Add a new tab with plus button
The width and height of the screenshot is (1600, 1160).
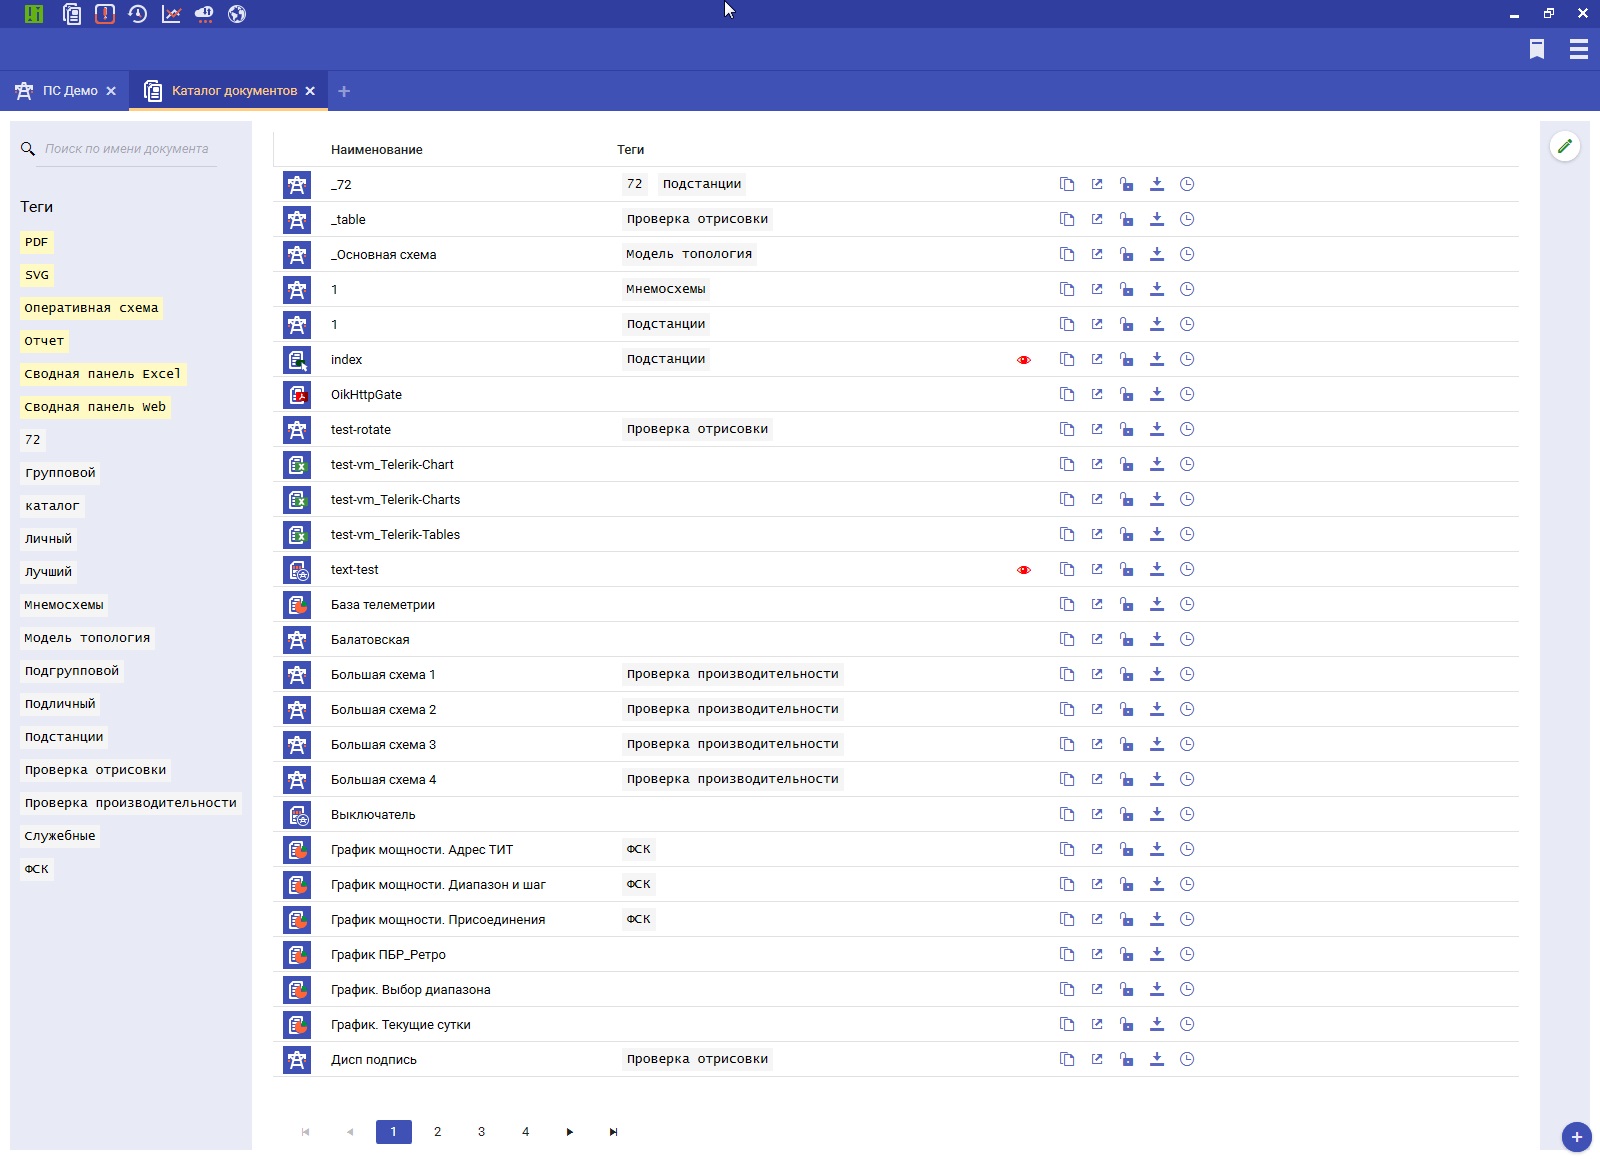[344, 91]
